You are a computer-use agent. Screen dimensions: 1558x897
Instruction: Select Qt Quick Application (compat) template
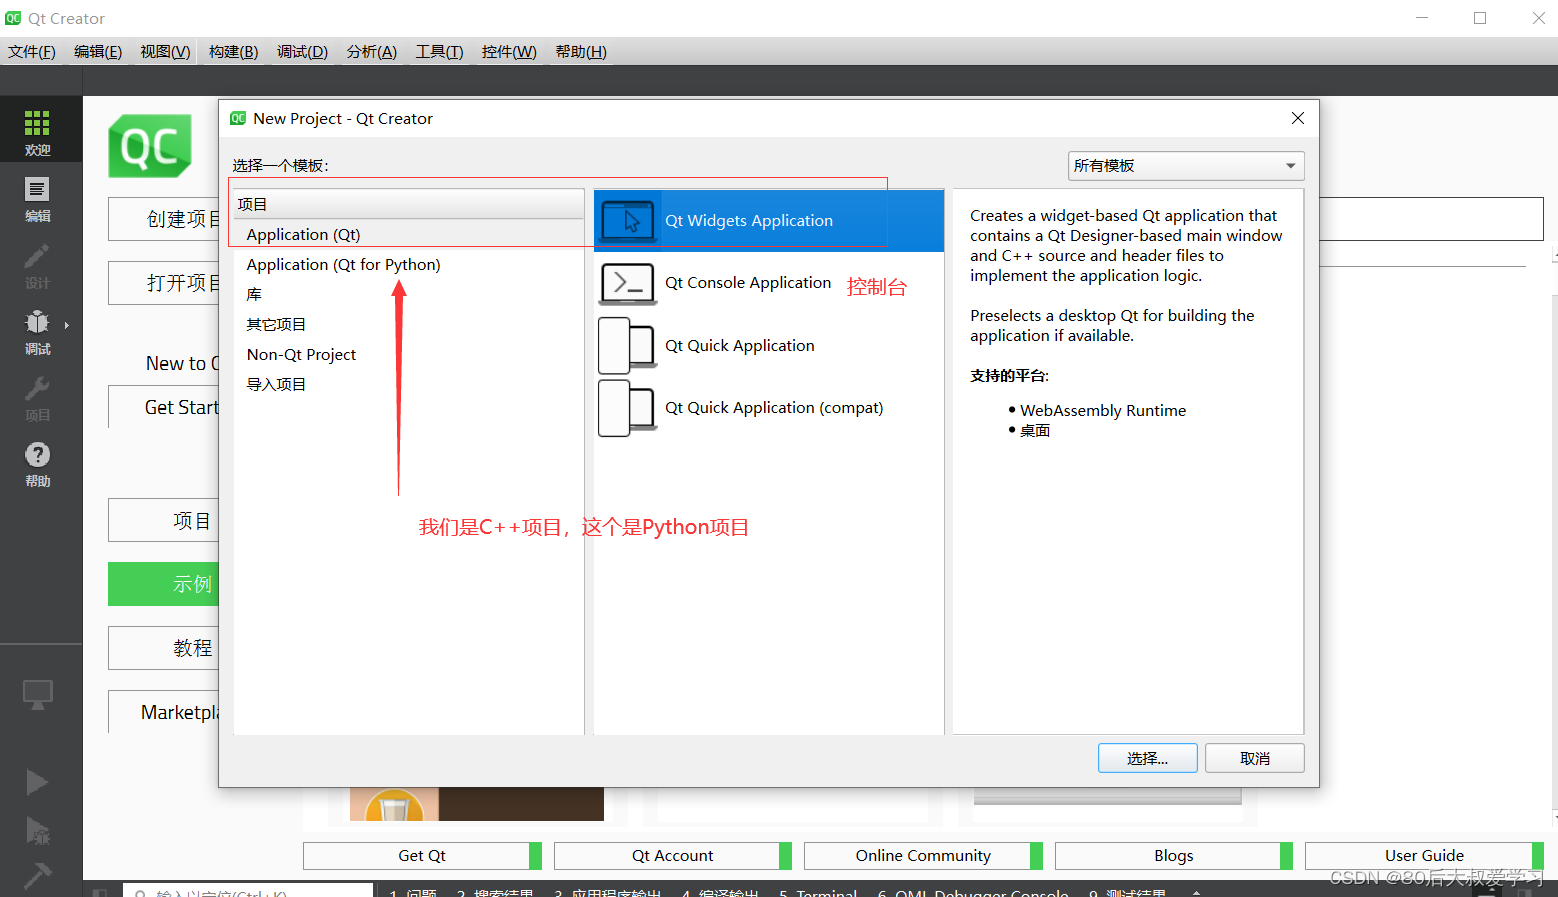pyautogui.click(x=769, y=408)
